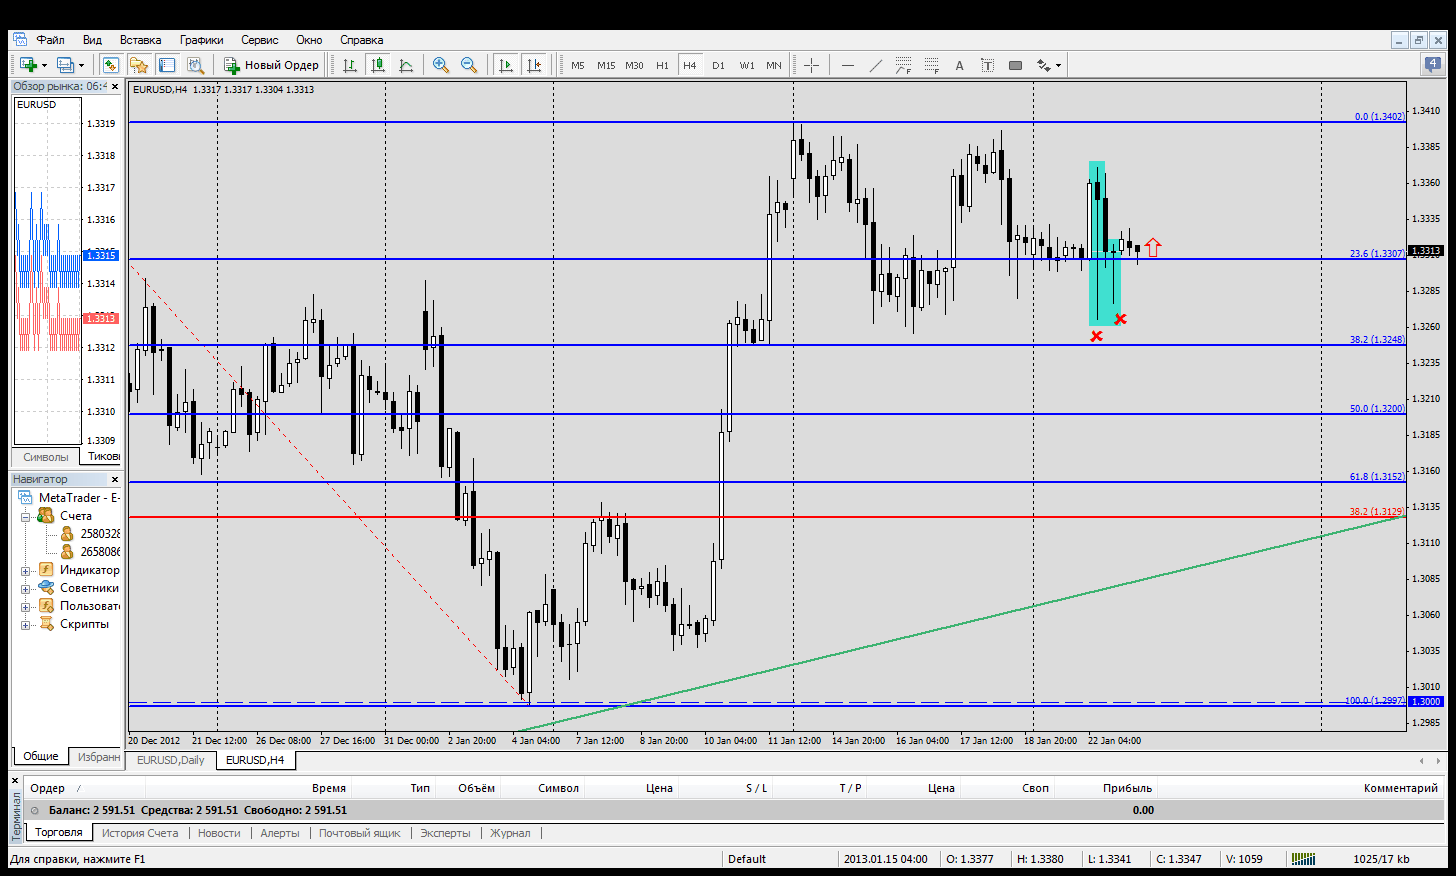Collapse the Счета tree node
The image size is (1456, 876).
coord(26,516)
